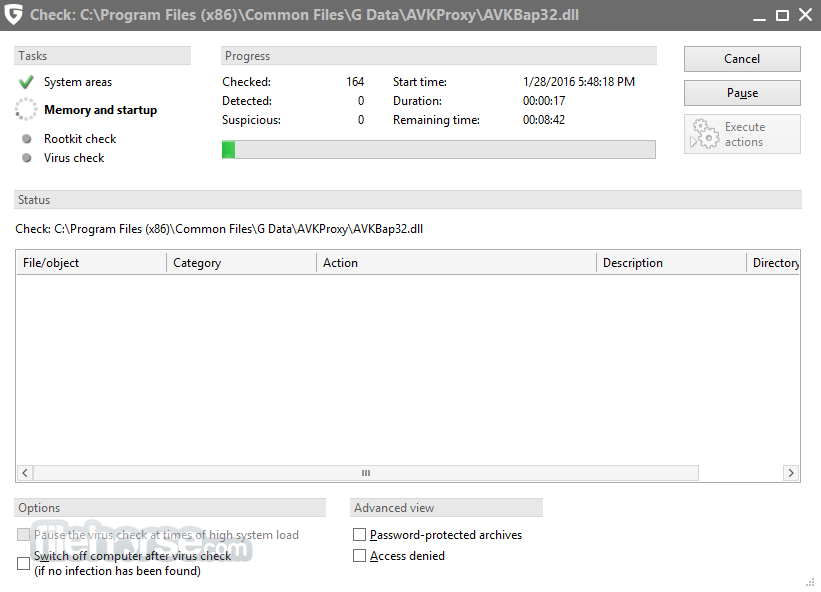Select the System areas task
The width and height of the screenshot is (821, 592).
point(78,82)
